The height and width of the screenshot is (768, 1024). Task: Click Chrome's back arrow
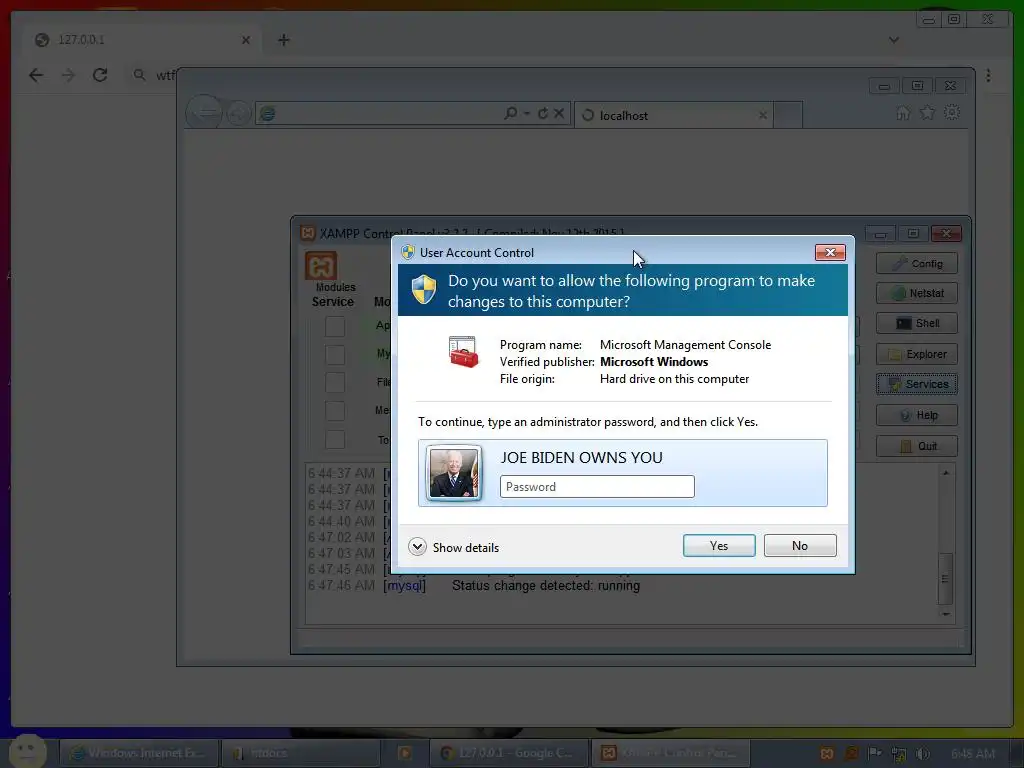coord(36,75)
